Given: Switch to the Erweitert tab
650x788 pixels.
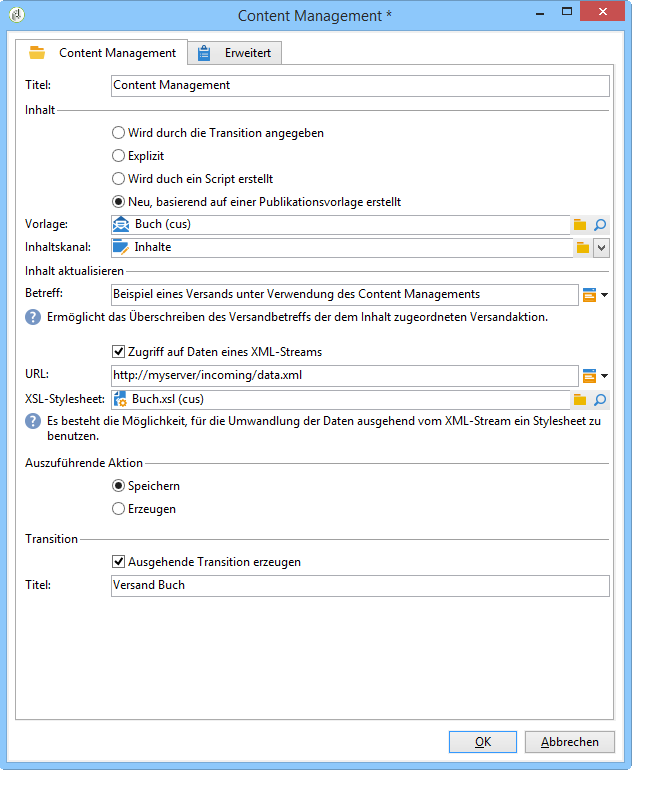Looking at the screenshot, I should (x=235, y=53).
